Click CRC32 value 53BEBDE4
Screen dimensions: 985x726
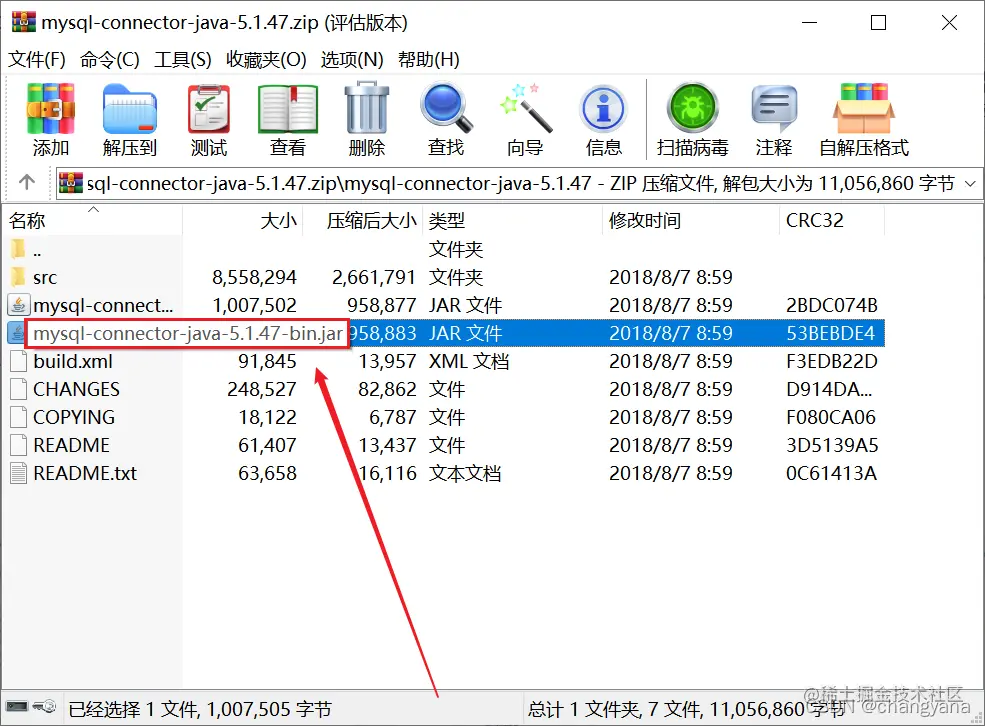tap(830, 333)
